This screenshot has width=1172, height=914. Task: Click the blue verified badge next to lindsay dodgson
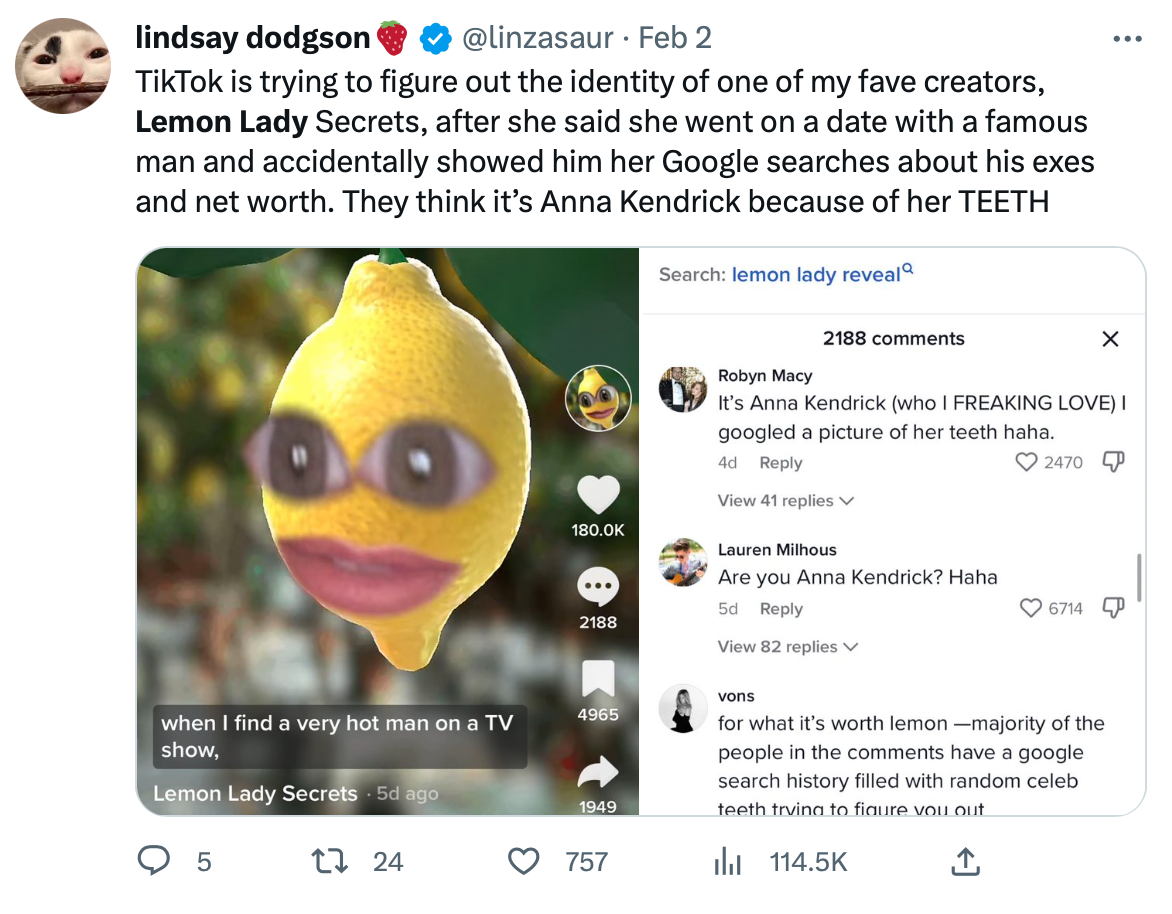coord(434,37)
